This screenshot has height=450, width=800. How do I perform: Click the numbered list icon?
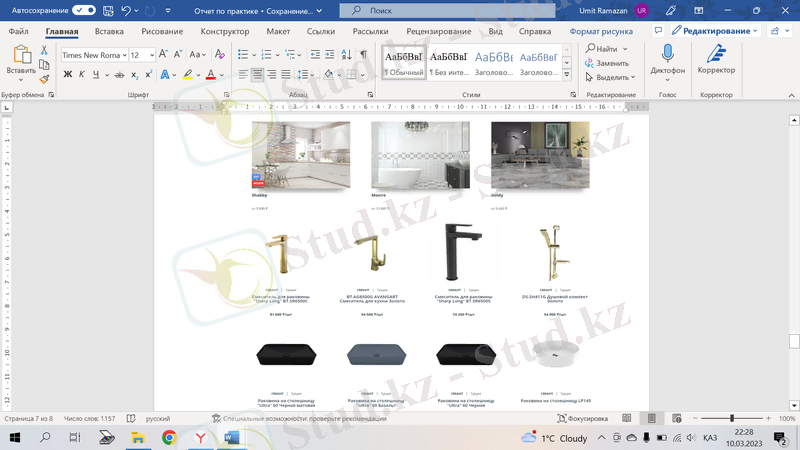tap(266, 54)
